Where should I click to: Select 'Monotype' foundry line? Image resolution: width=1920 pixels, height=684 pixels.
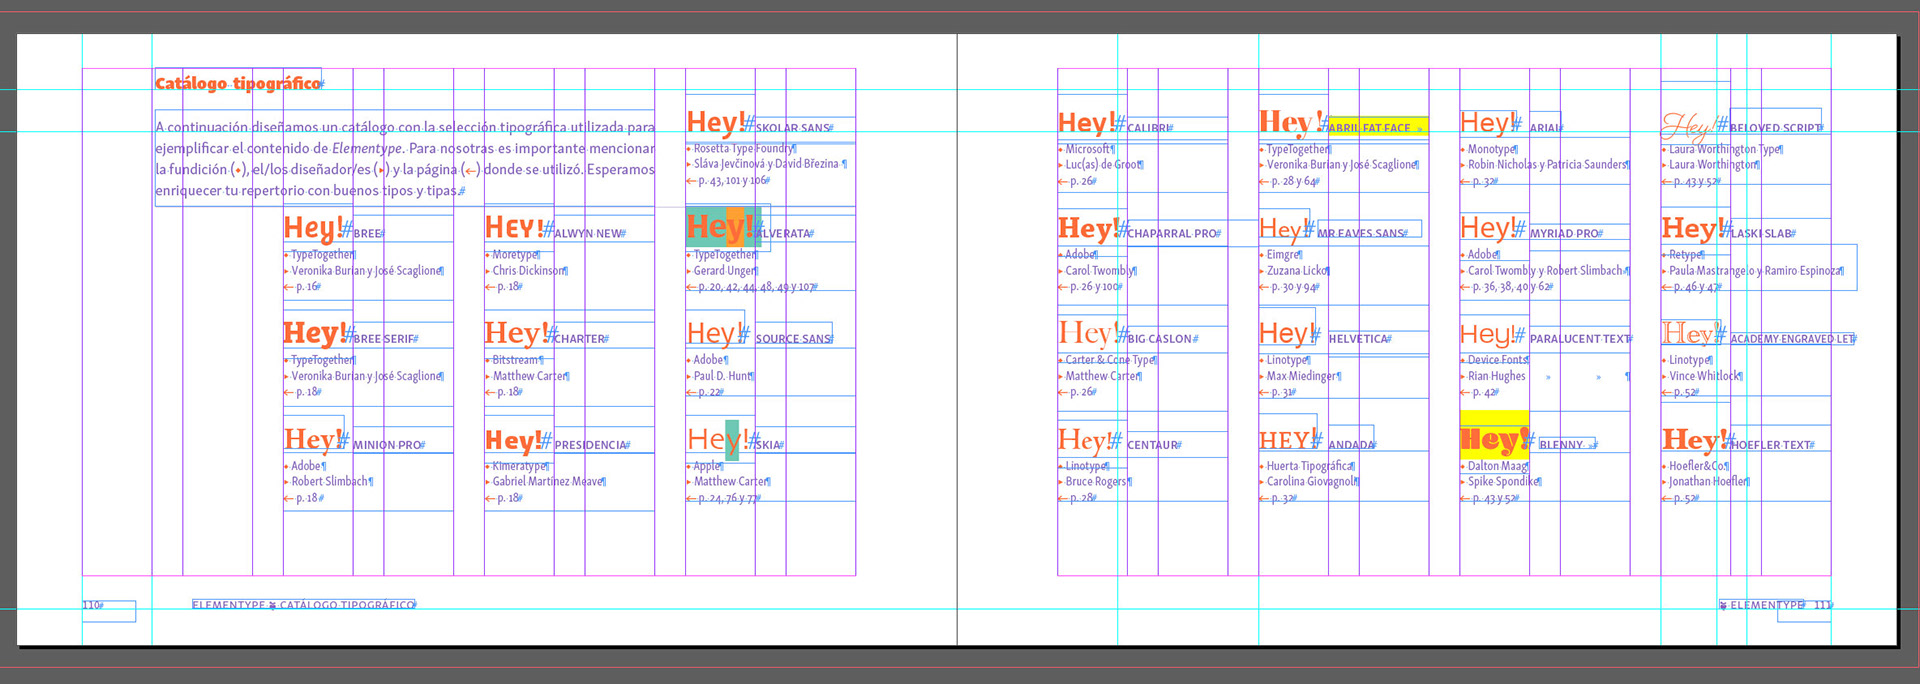1490,149
